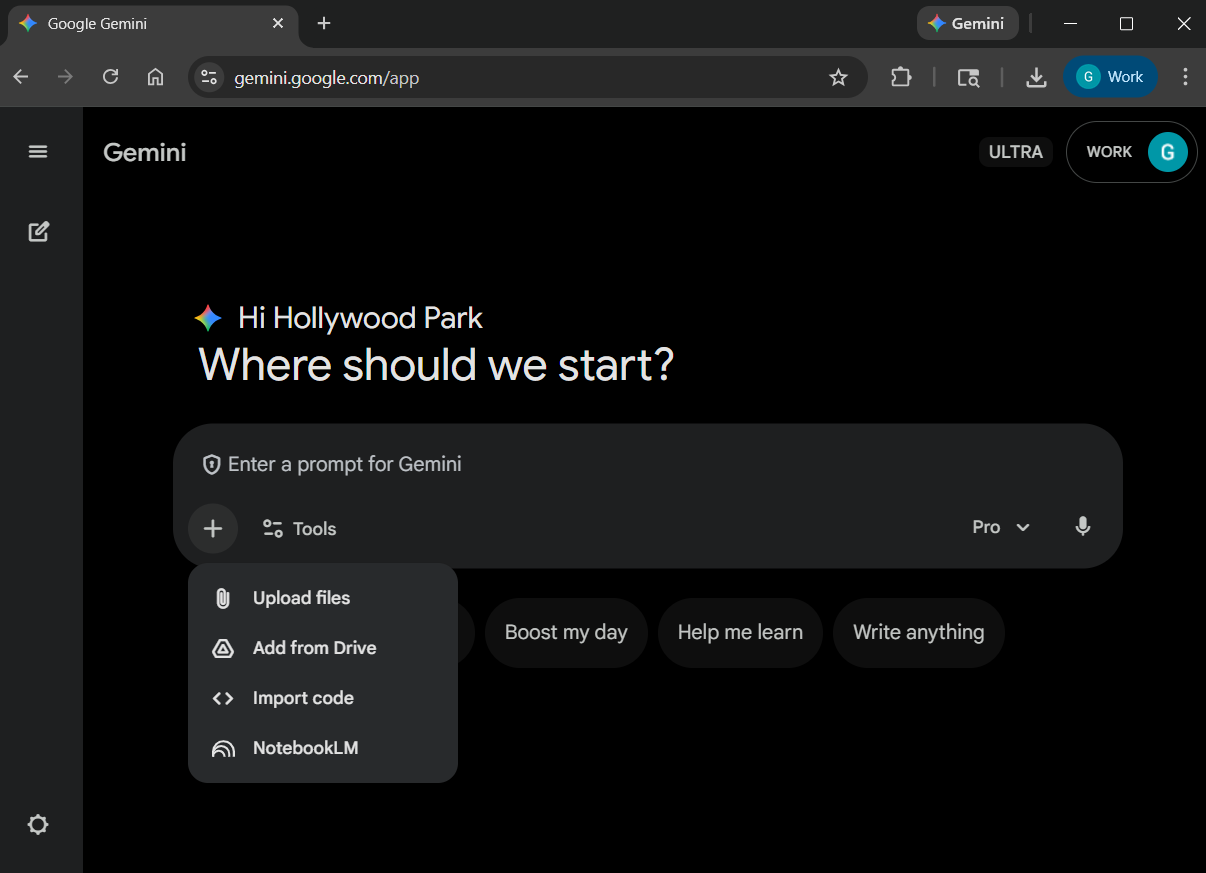
Task: Select the NotebookLM menu entry
Action: (323, 748)
